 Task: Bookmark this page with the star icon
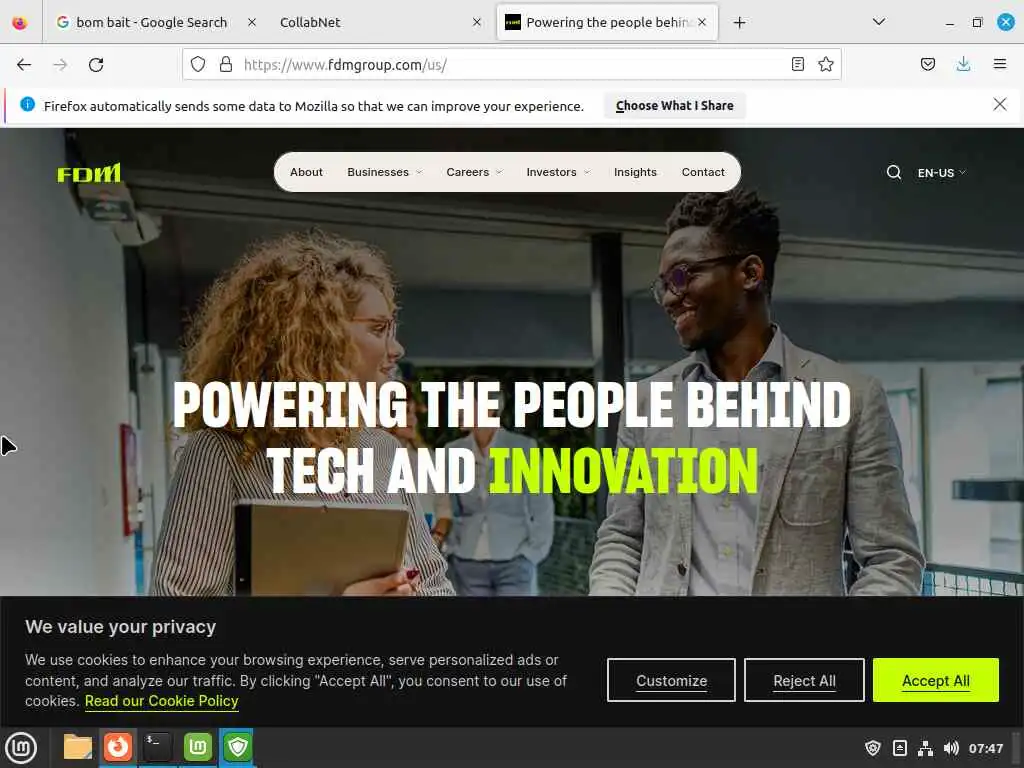tap(825, 64)
